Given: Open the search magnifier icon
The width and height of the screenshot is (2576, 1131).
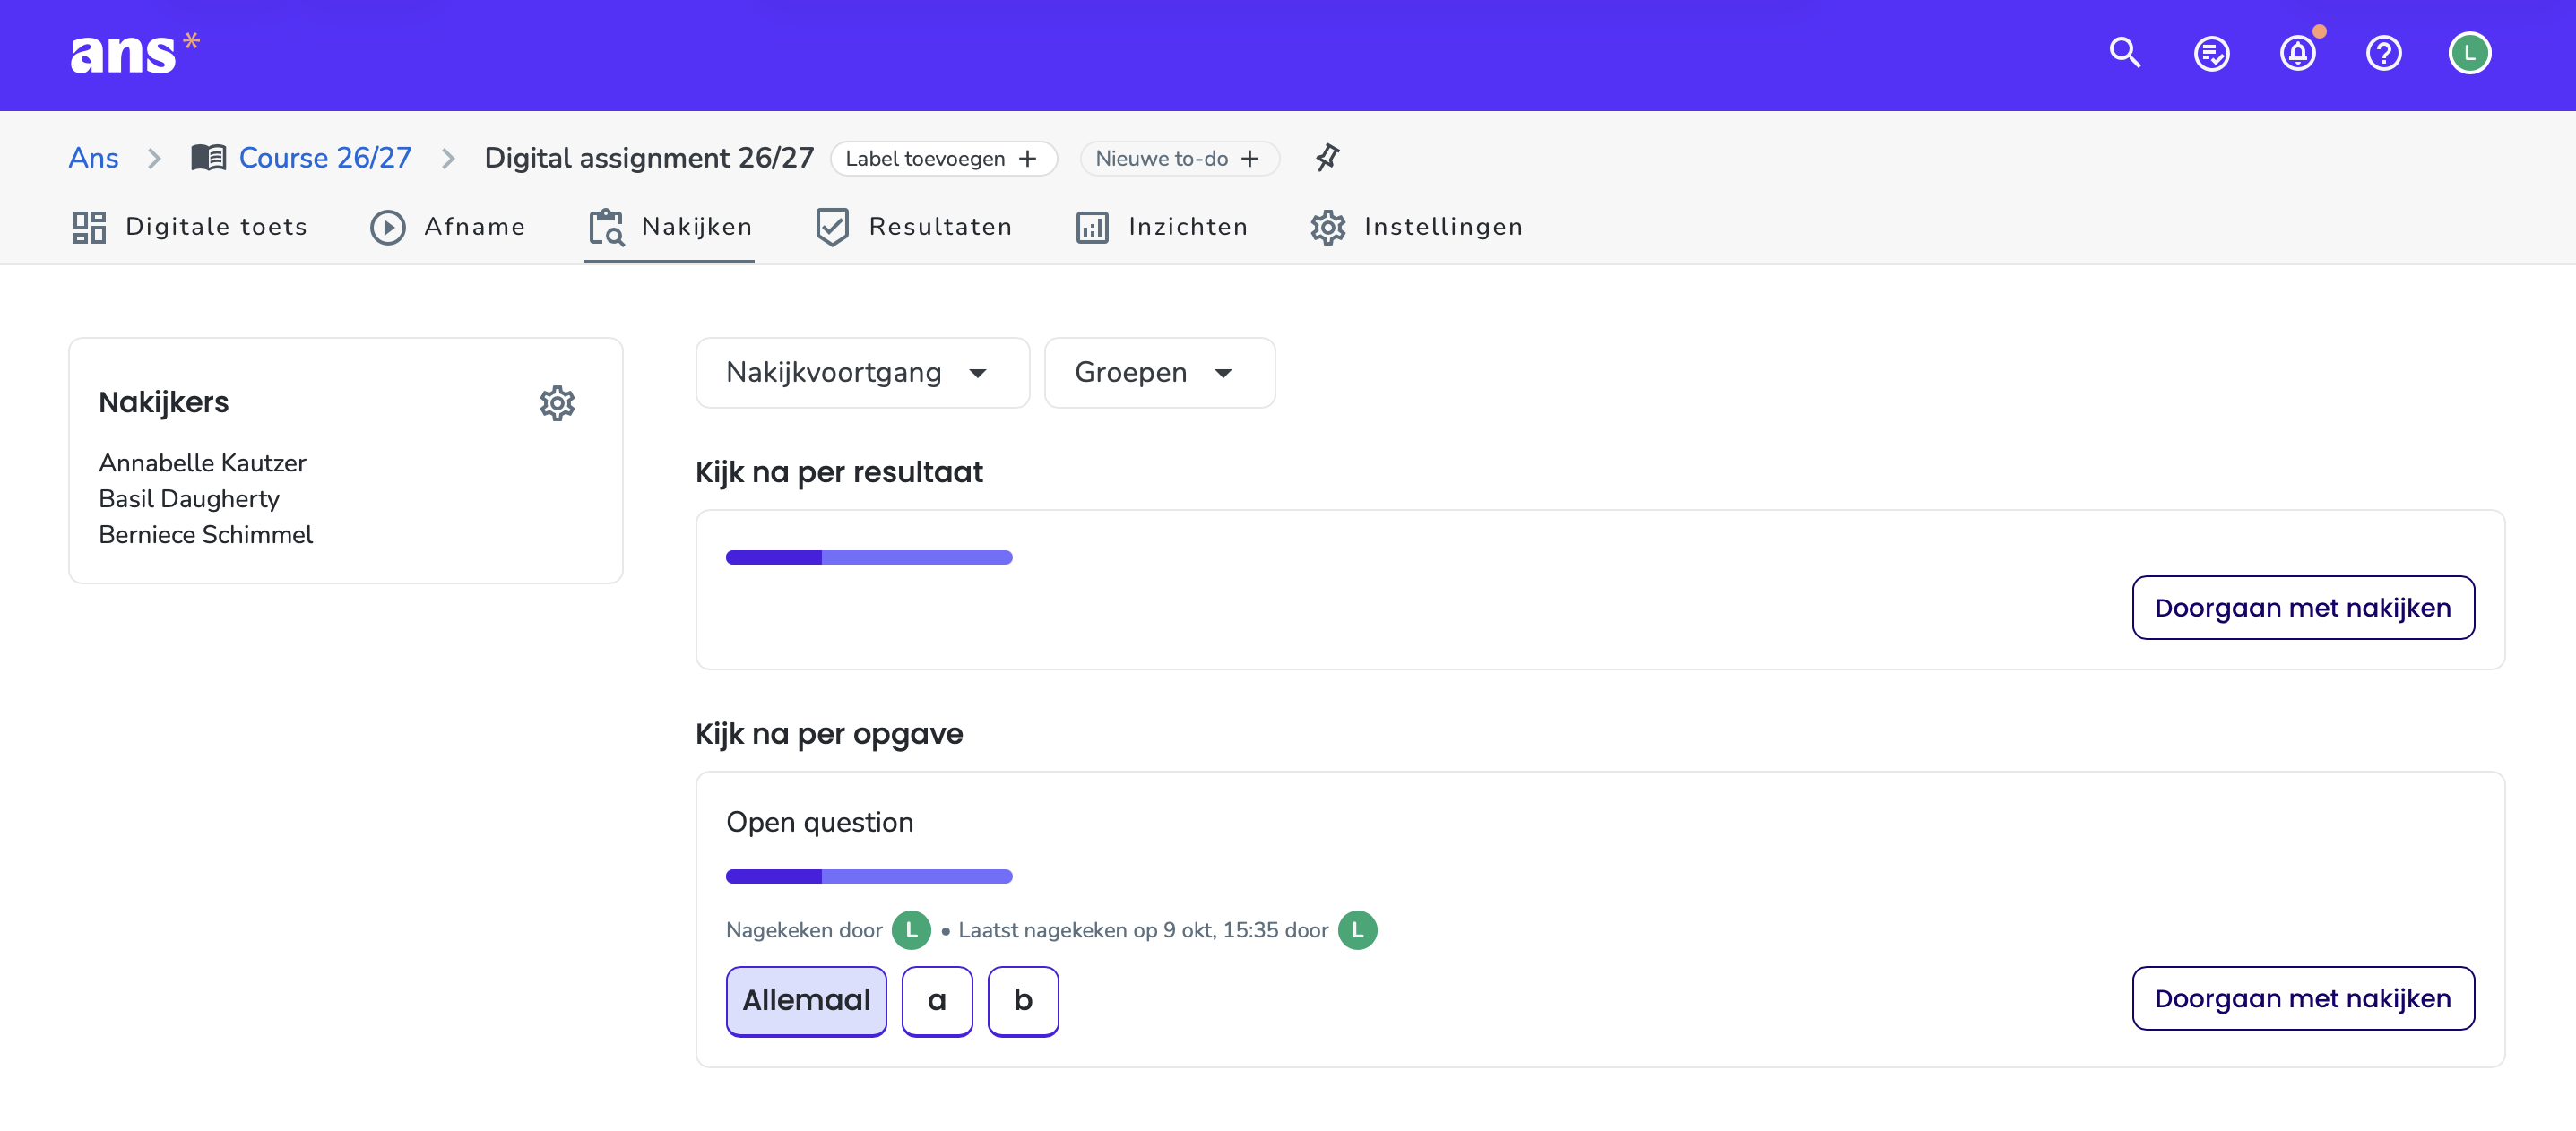Looking at the screenshot, I should (x=2125, y=53).
